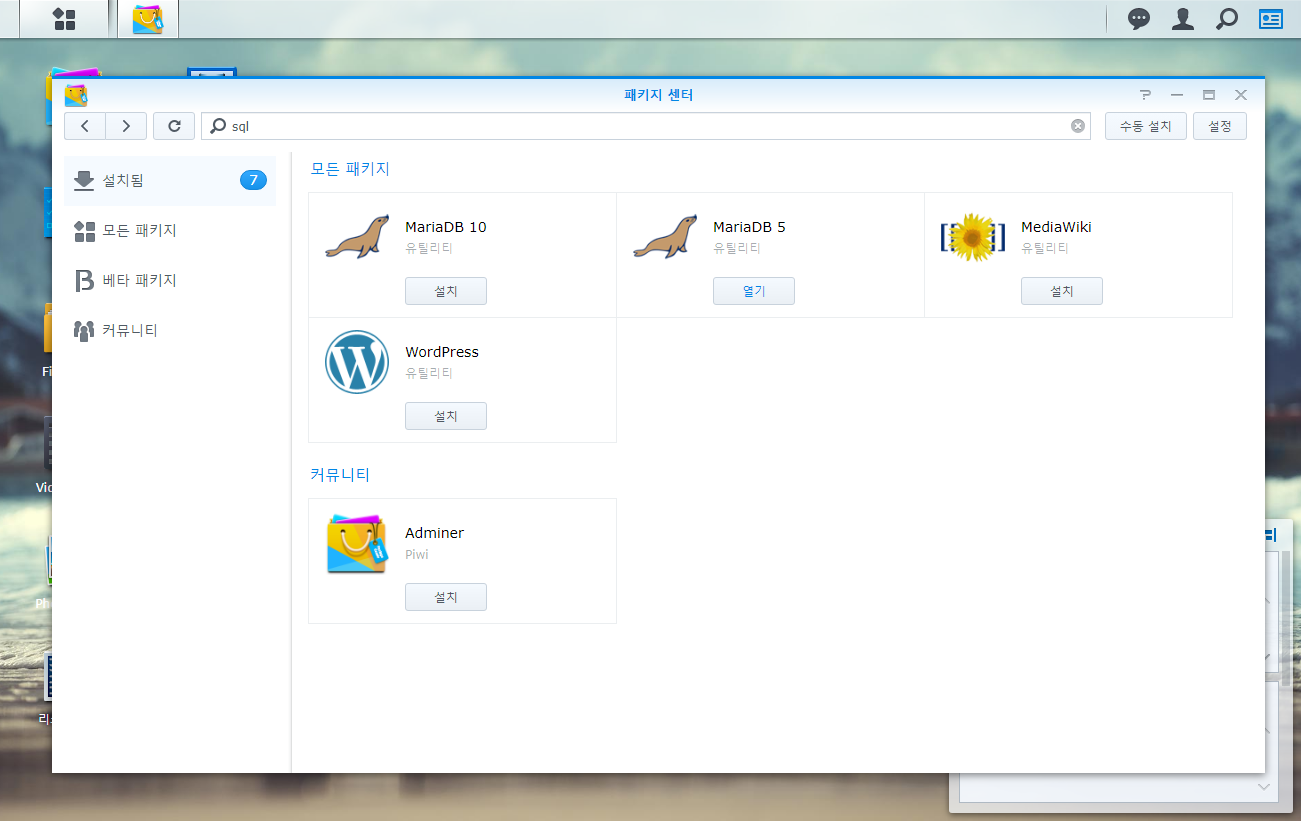Select 모든 패키지 in the sidebar
The height and width of the screenshot is (821, 1301).
point(170,230)
